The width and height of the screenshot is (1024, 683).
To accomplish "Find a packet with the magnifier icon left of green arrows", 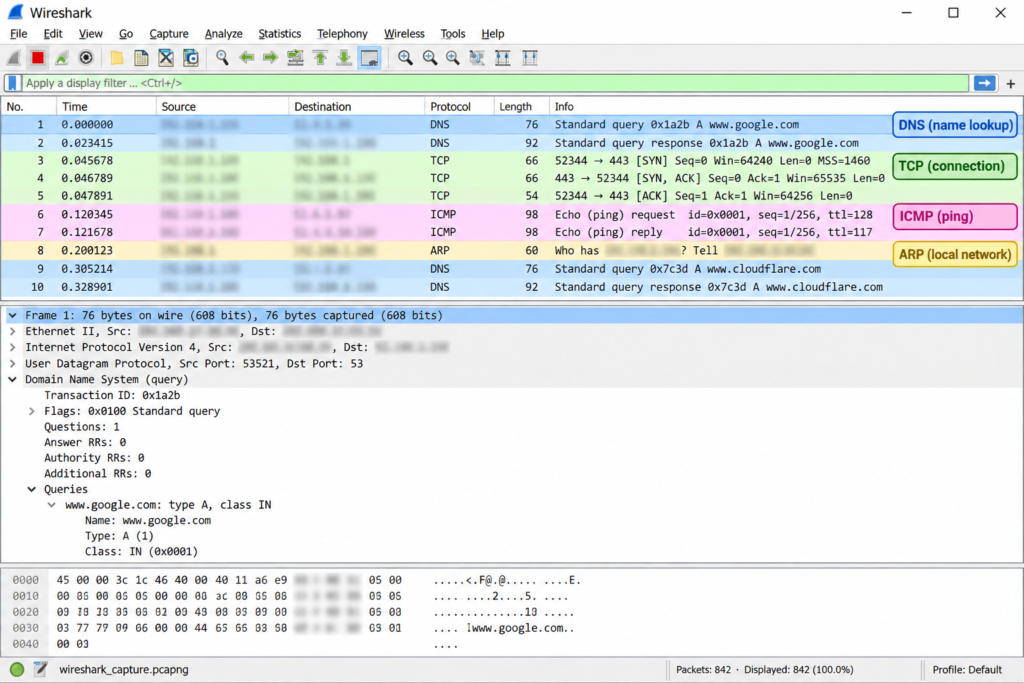I will (x=222, y=58).
